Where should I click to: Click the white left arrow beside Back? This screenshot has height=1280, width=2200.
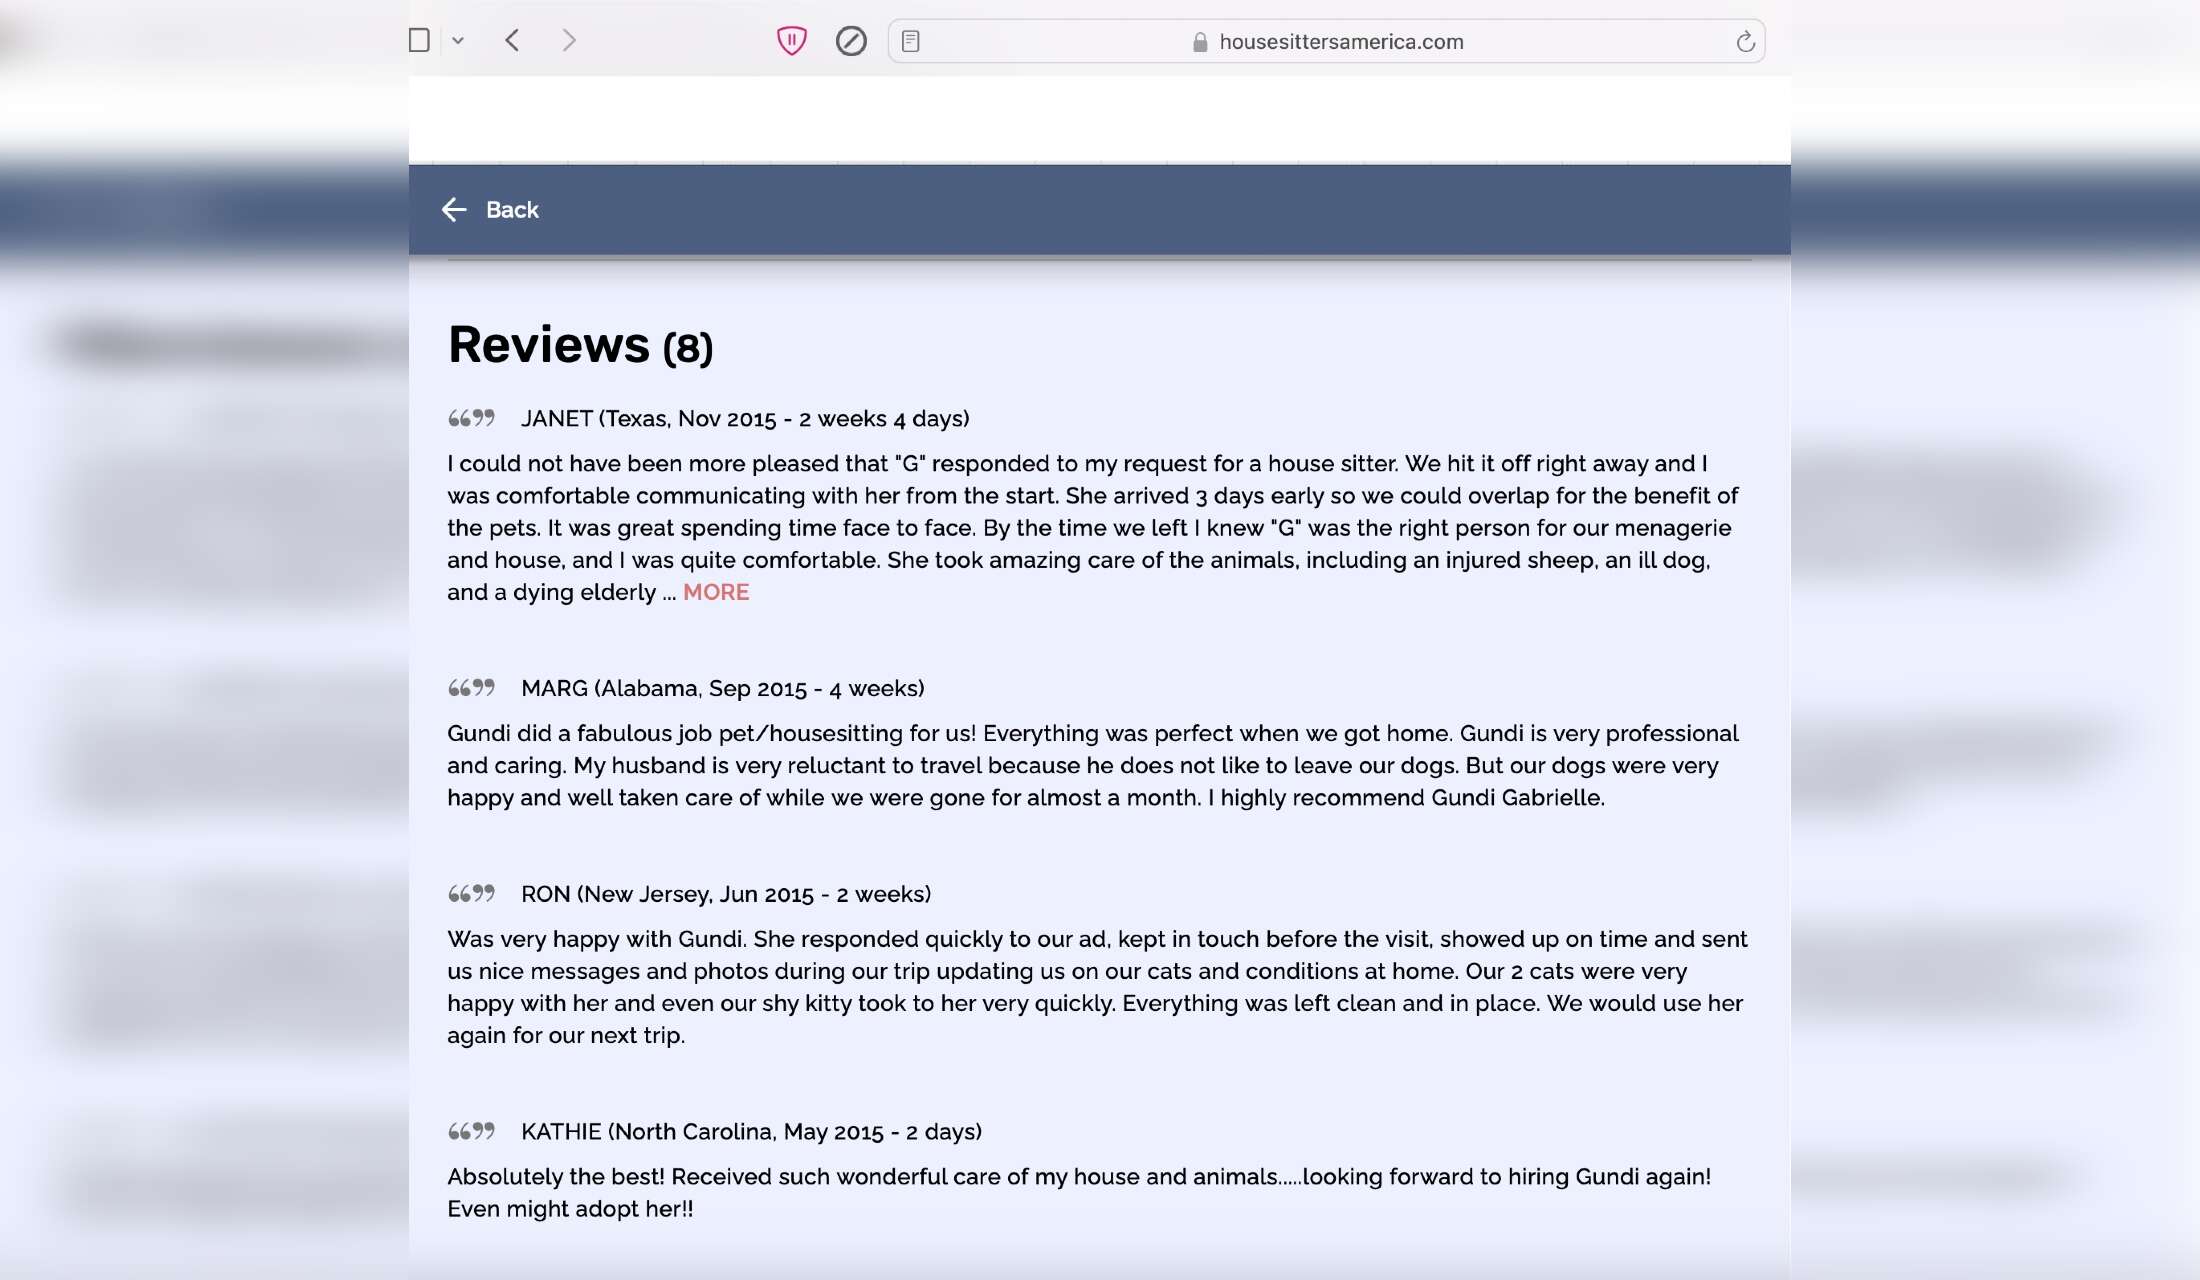454,210
